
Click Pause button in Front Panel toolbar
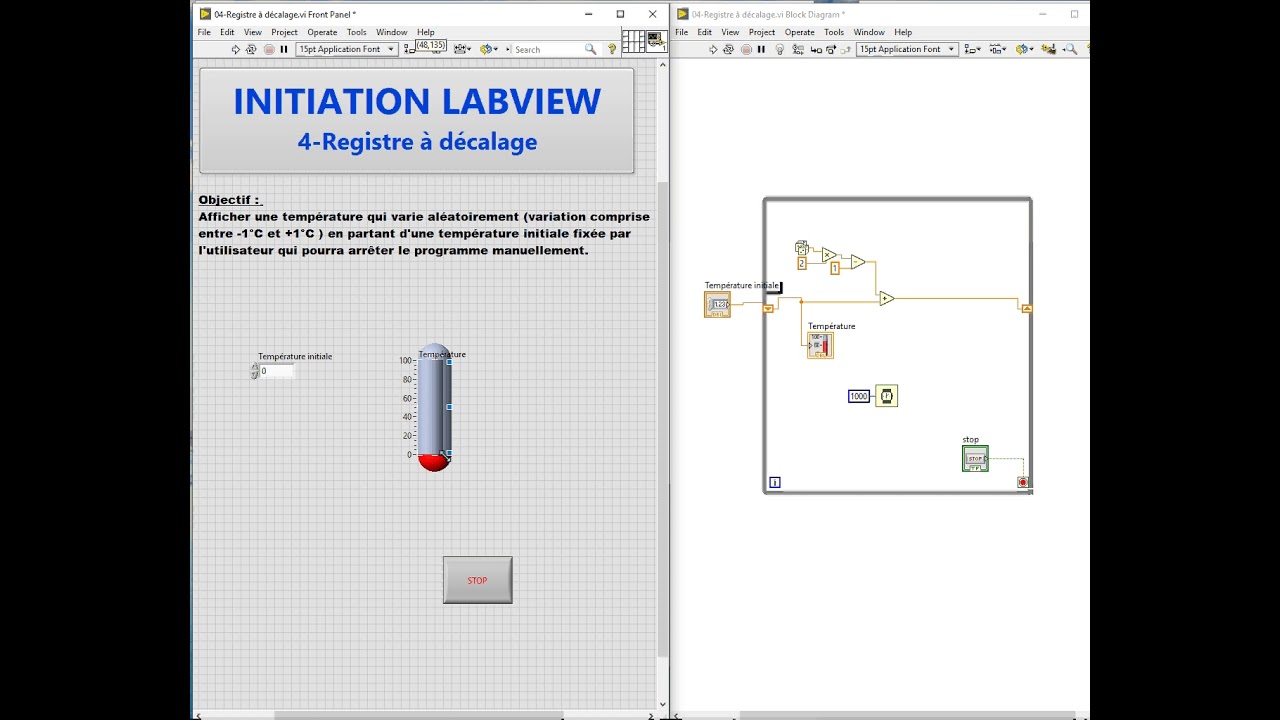284,49
